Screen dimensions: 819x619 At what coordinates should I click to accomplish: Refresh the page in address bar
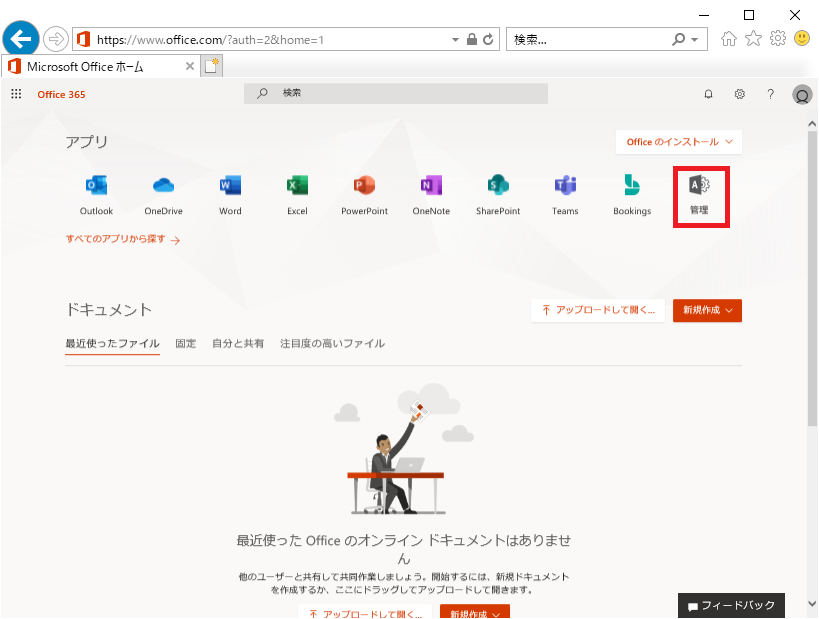pyautogui.click(x=488, y=39)
